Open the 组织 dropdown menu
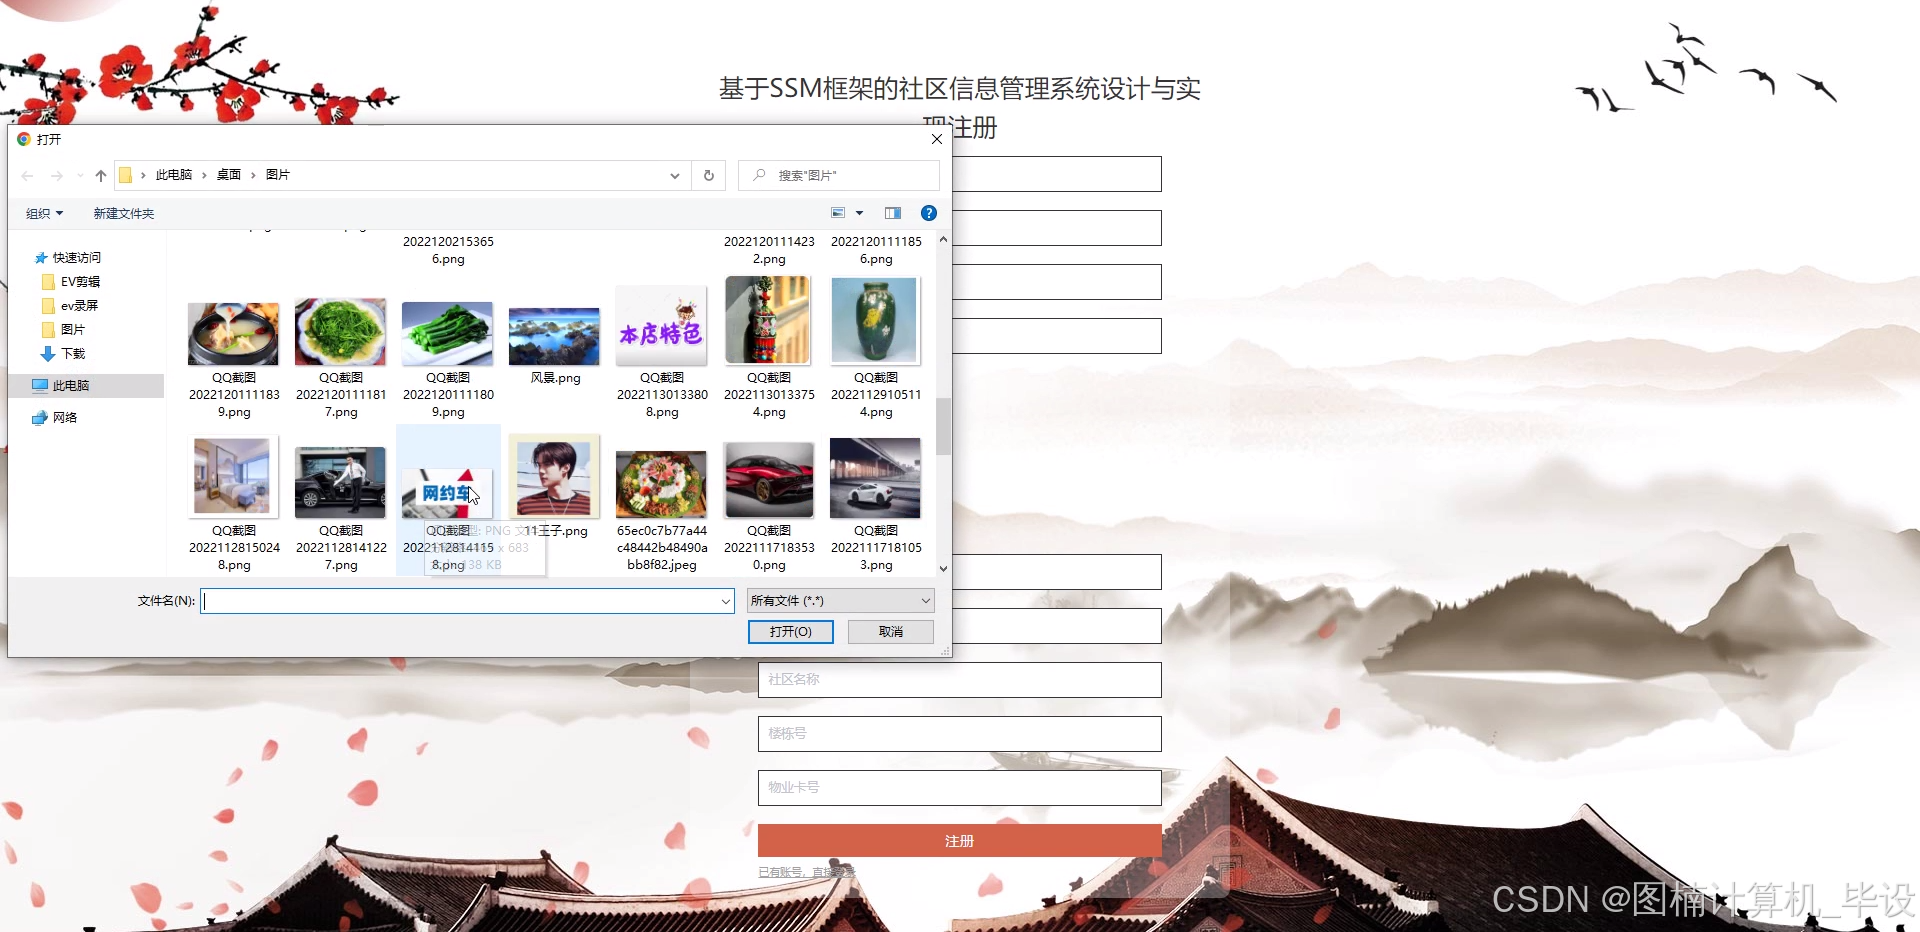 pyautogui.click(x=44, y=212)
